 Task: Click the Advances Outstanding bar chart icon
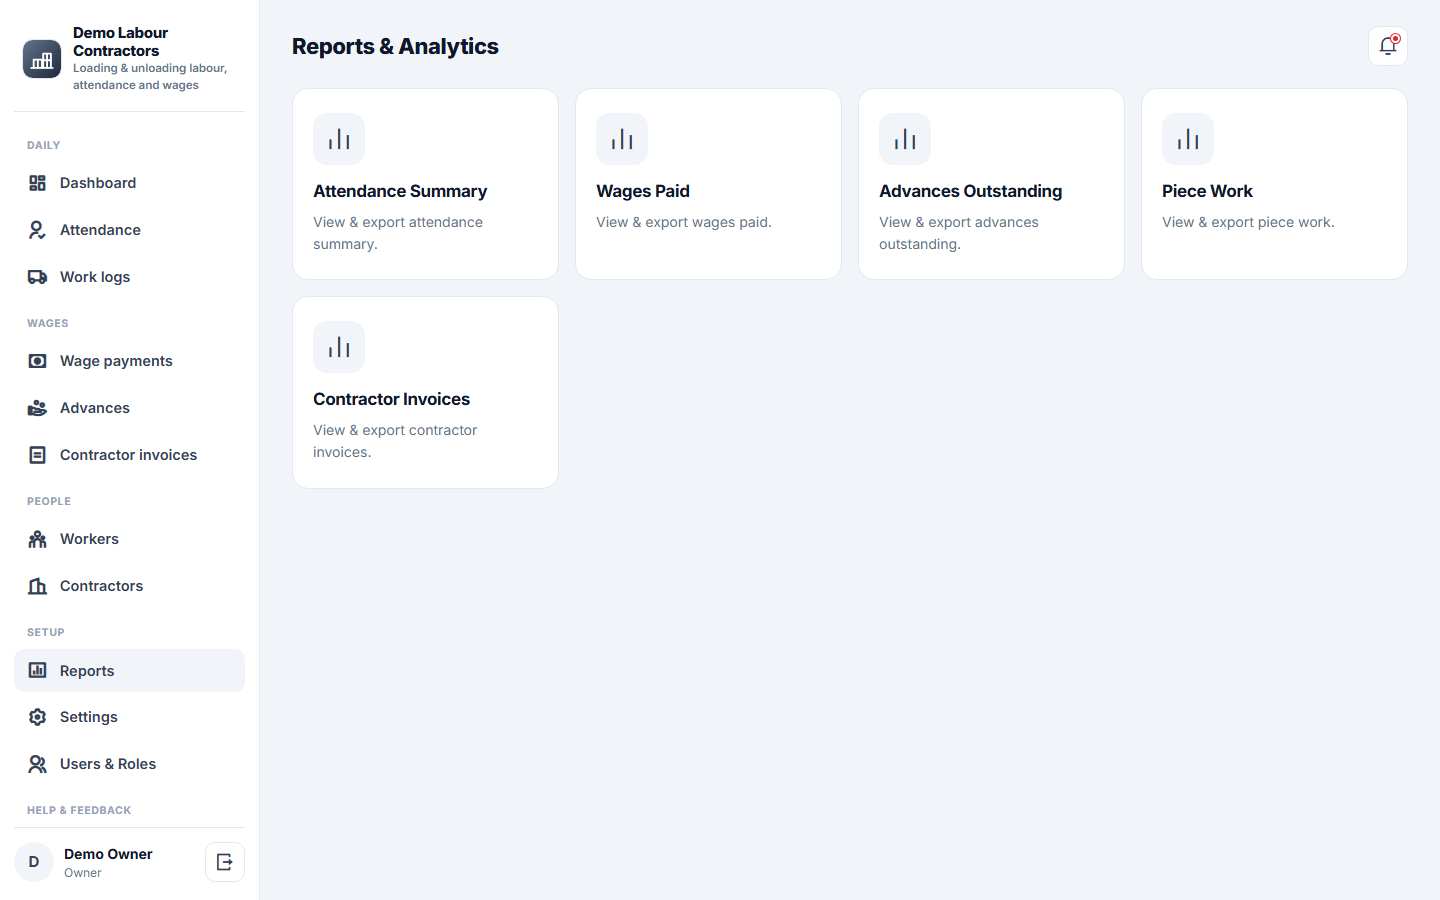coord(905,139)
